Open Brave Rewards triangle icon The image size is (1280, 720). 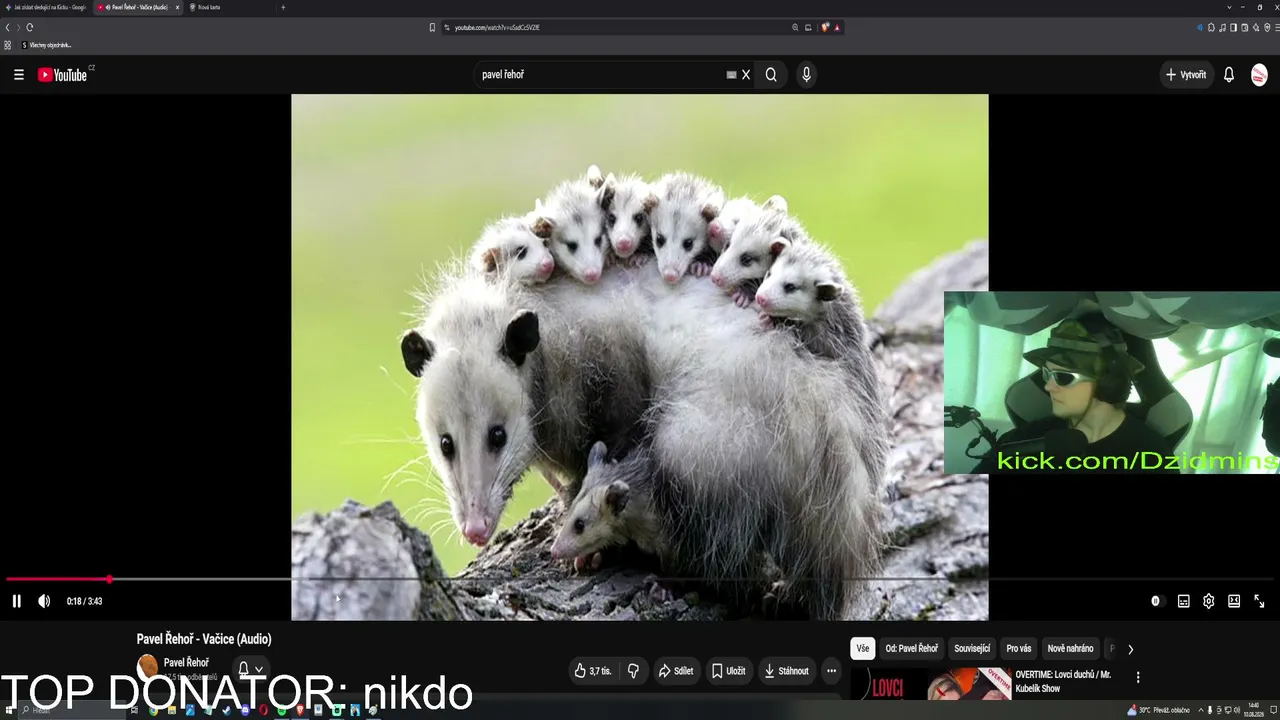pos(837,27)
